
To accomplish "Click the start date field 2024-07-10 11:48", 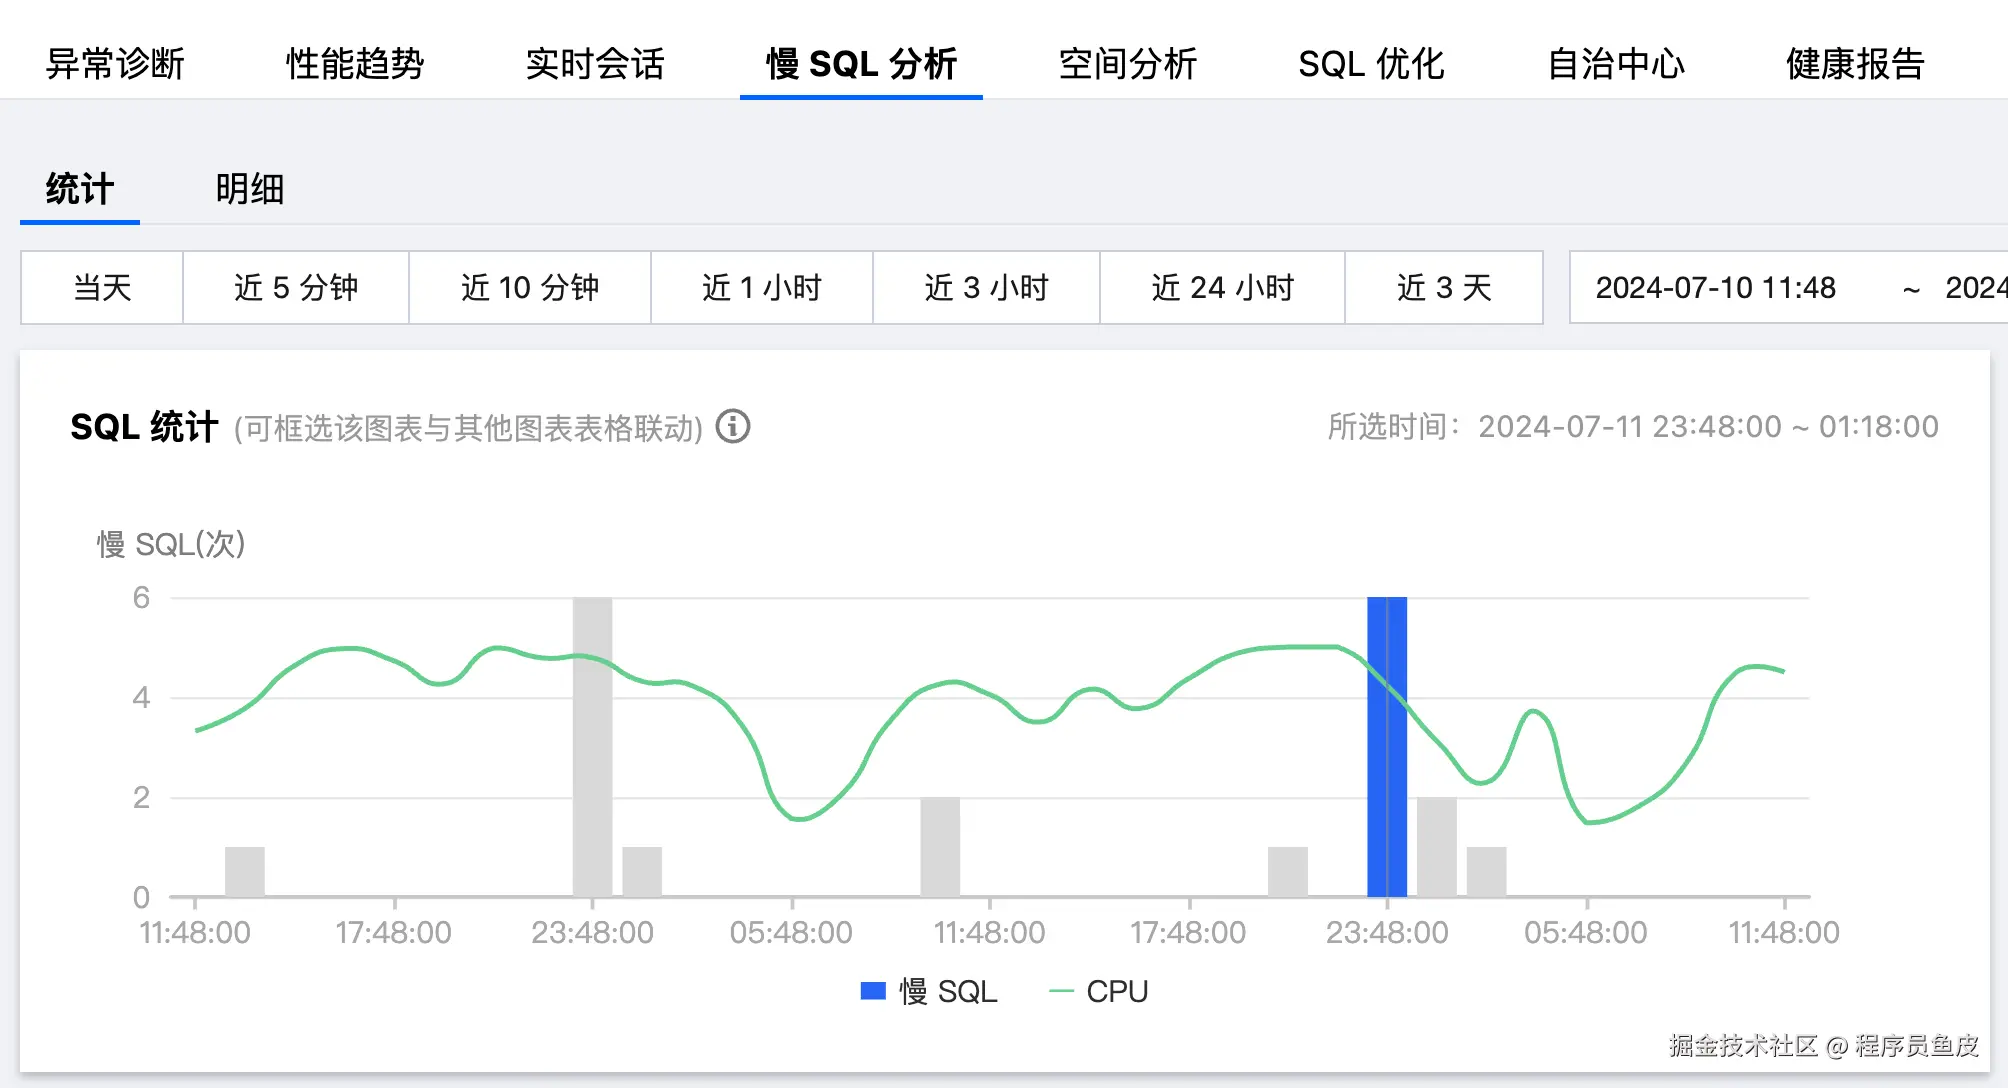I will tap(1715, 288).
